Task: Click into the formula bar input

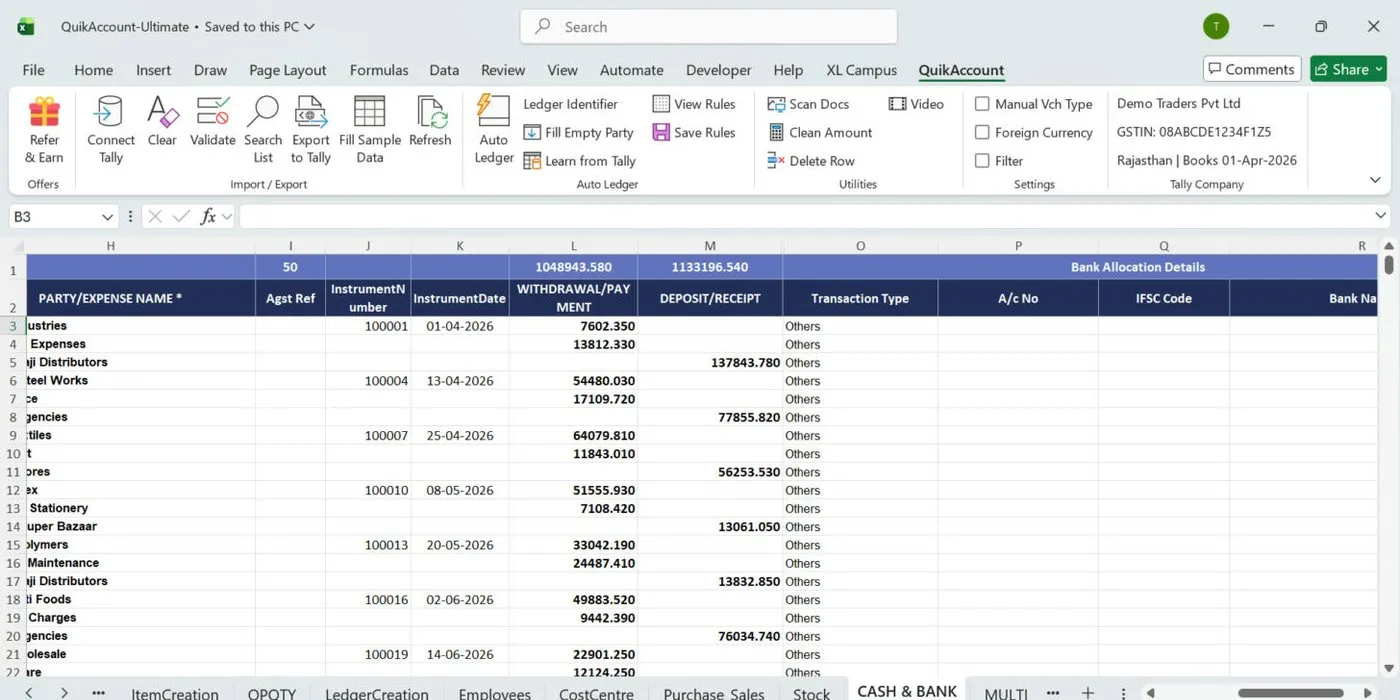Action: (x=805, y=216)
